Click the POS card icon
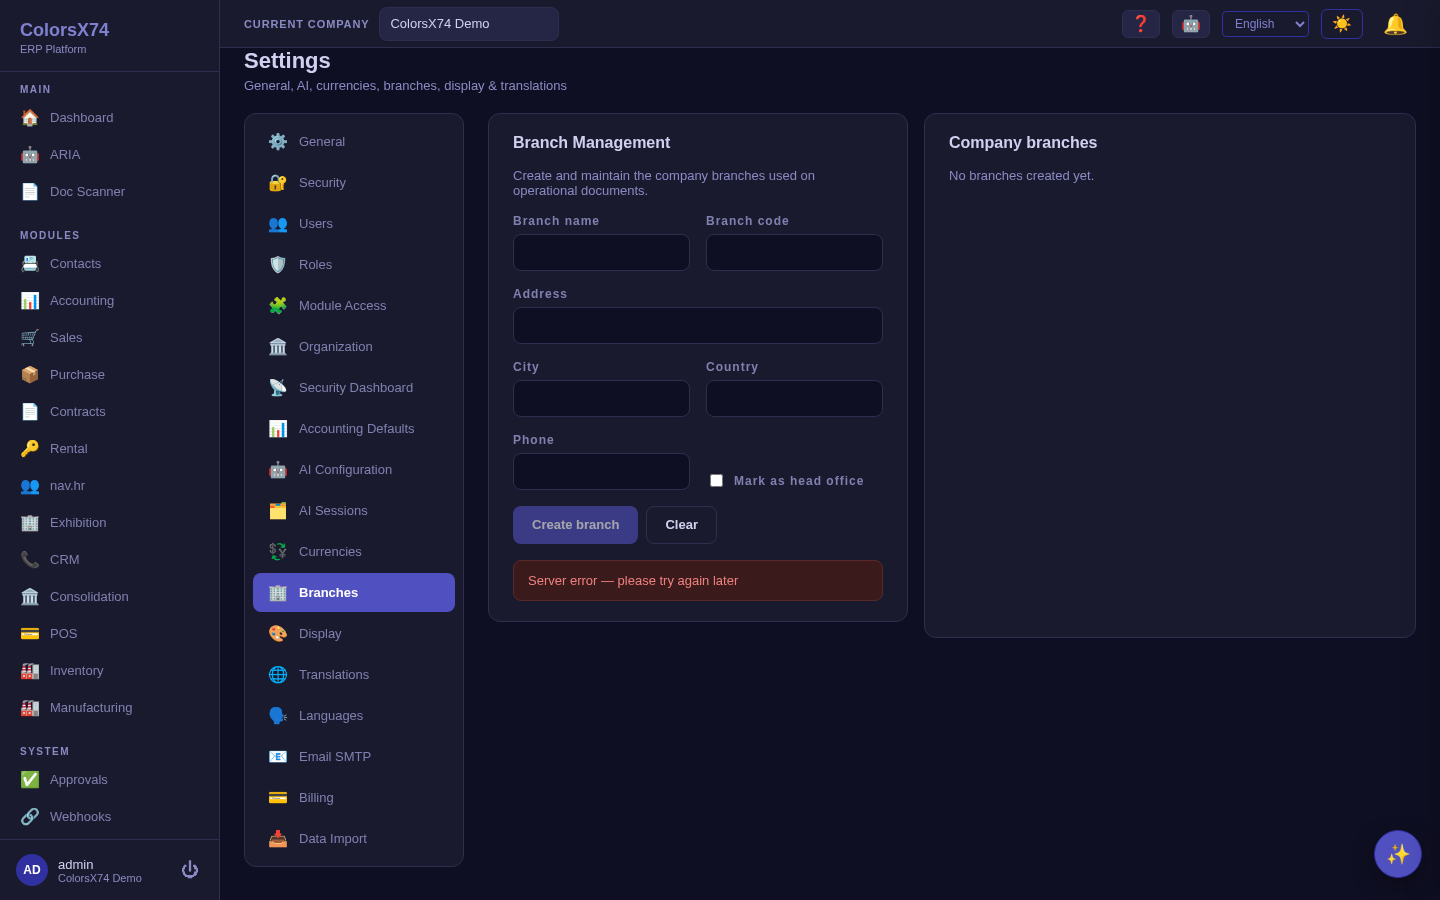This screenshot has width=1440, height=900. (30, 634)
